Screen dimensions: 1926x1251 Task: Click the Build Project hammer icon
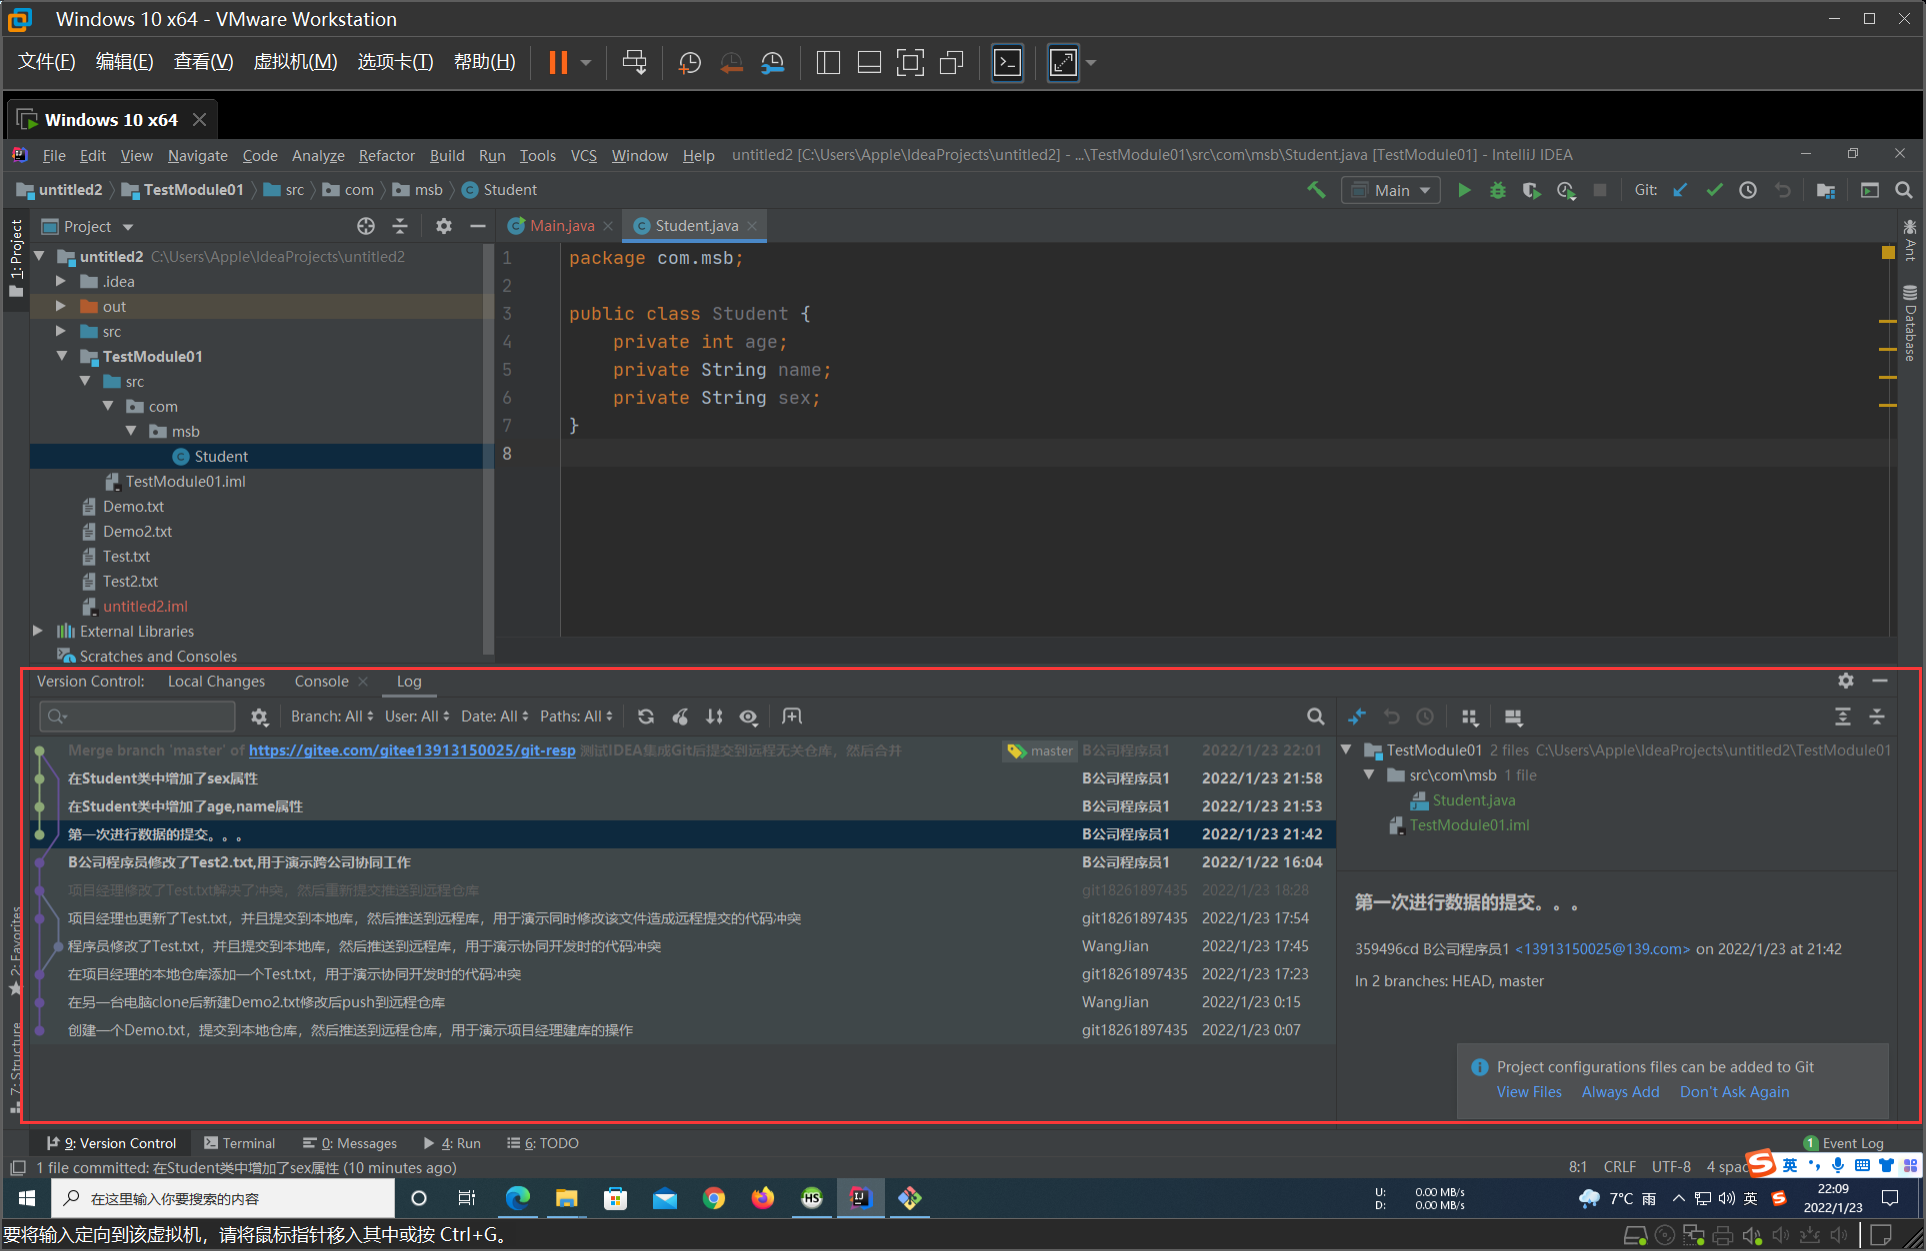pos(1316,190)
